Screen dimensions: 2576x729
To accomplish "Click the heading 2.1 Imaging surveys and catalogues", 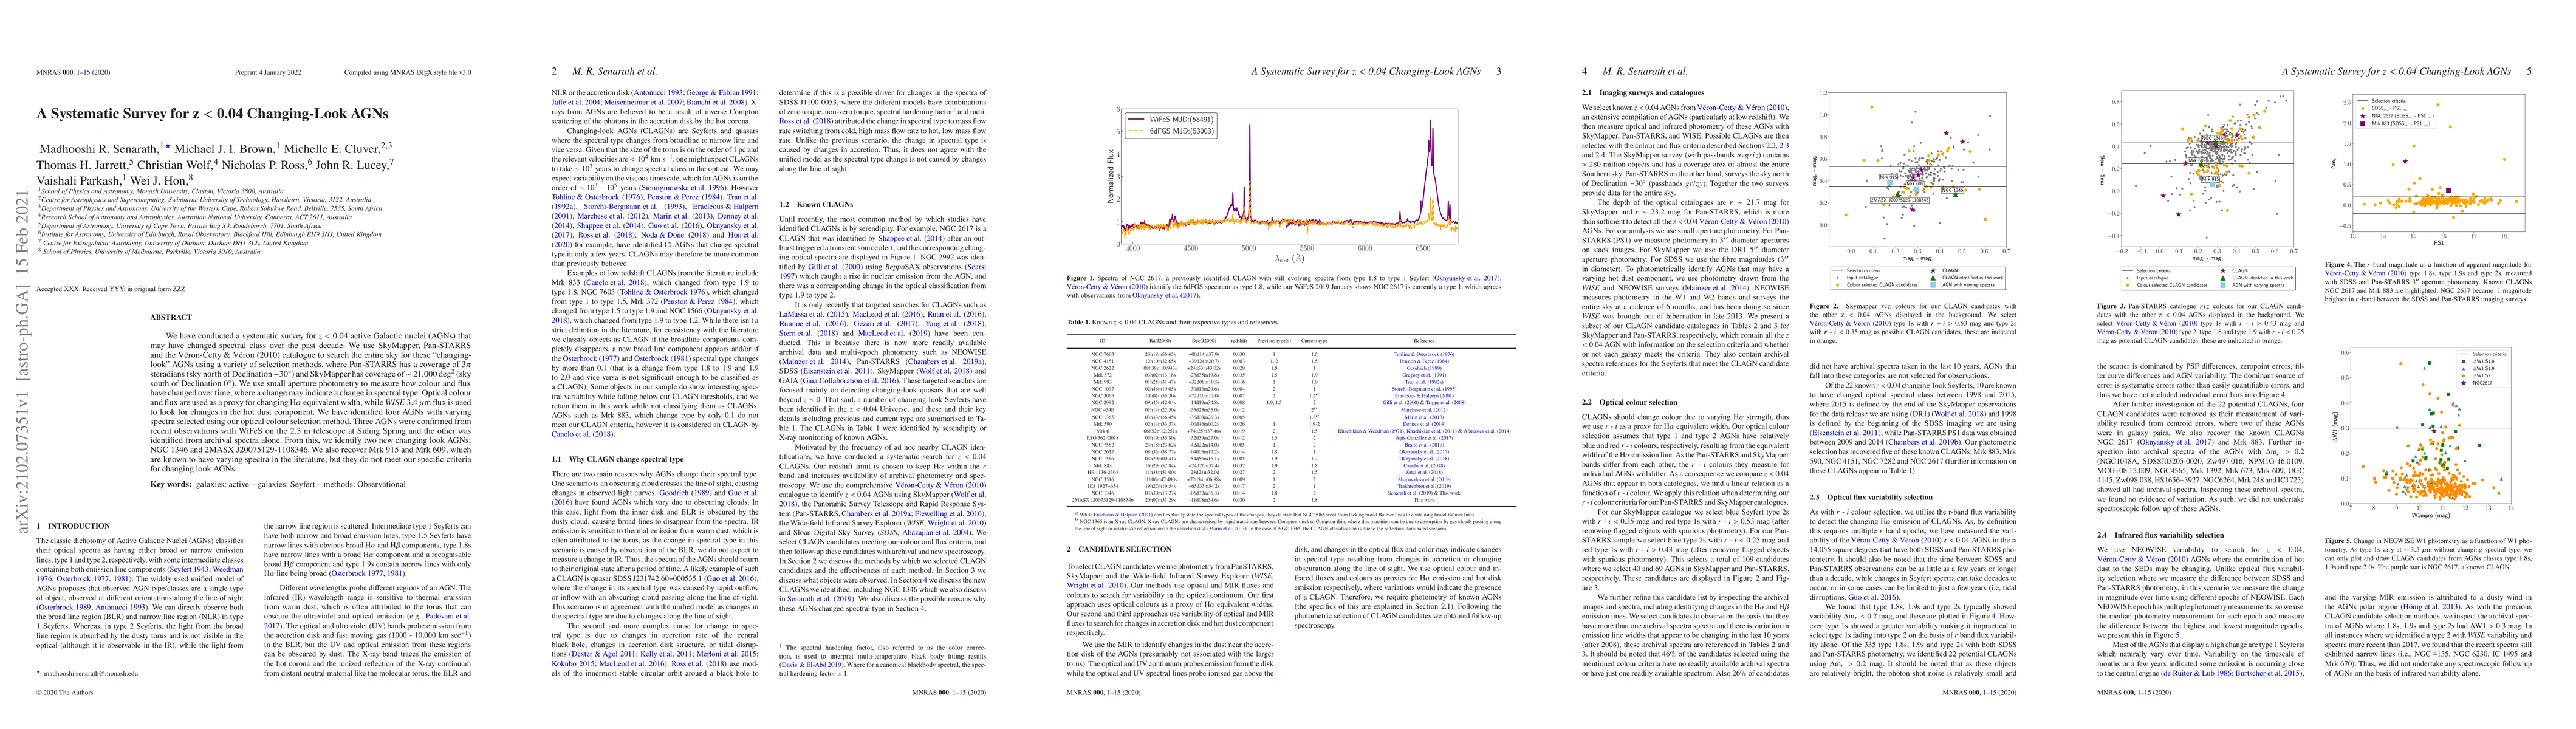I will click(x=1644, y=93).
